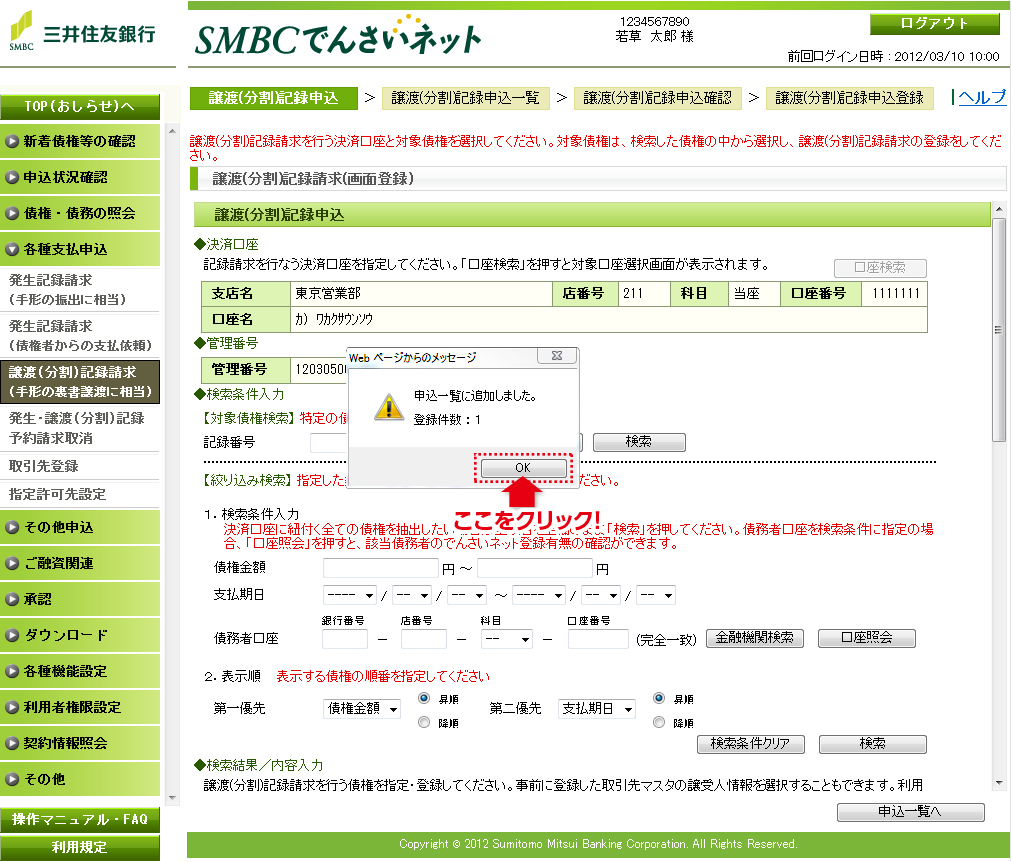Image resolution: width=1012 pixels, height=862 pixels.
Task: Open 操作マニュアル・FAQ
Action: 80,819
